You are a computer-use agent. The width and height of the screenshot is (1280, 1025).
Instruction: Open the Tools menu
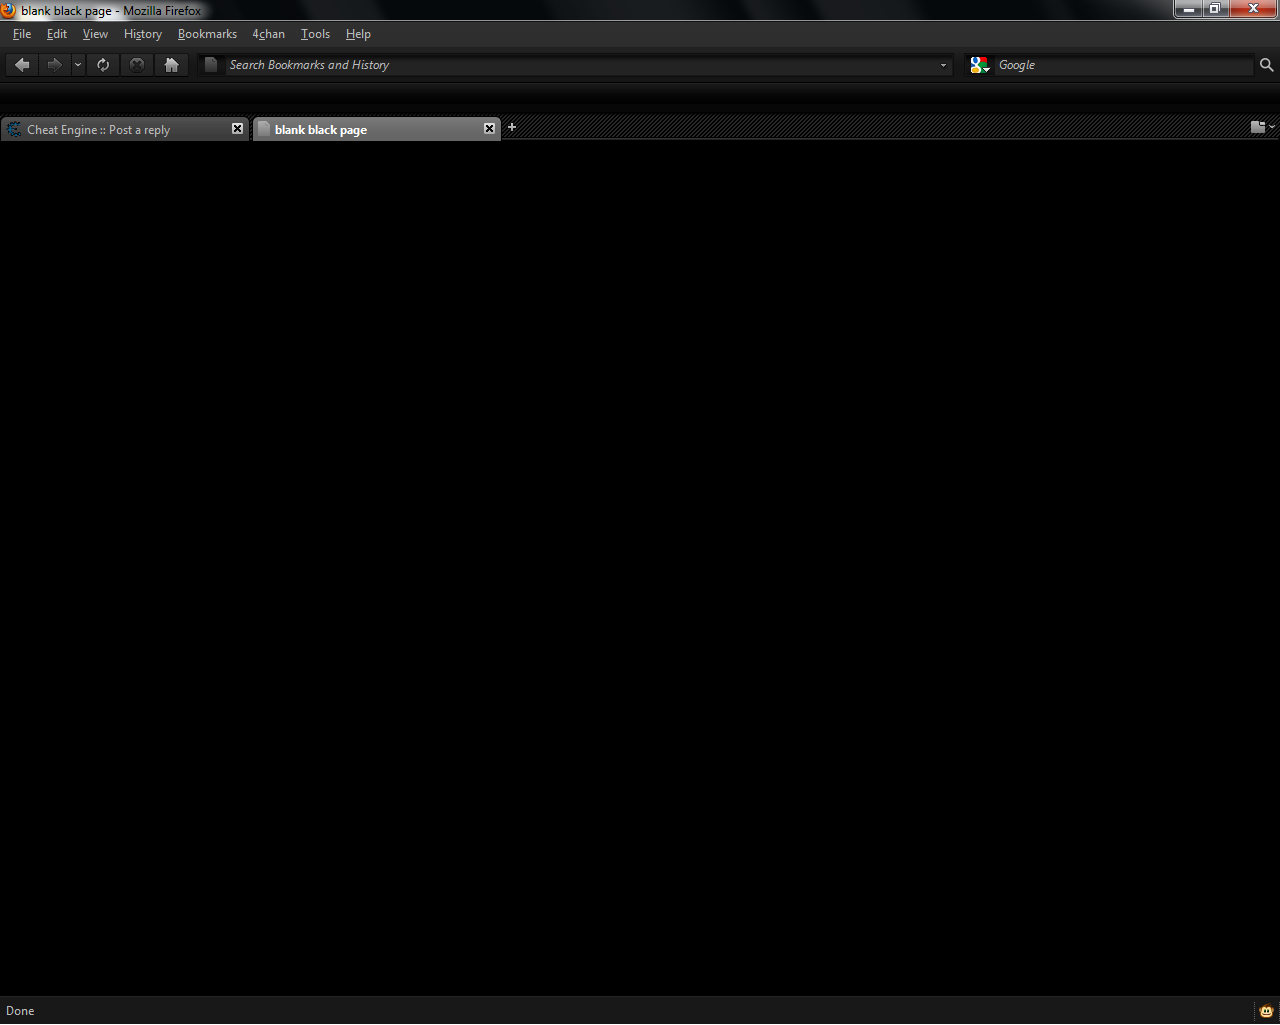tap(315, 34)
